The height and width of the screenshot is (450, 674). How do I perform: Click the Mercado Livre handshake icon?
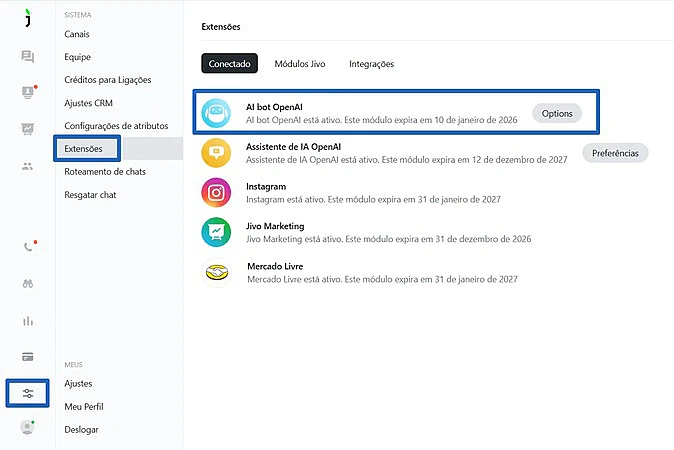pos(216,272)
